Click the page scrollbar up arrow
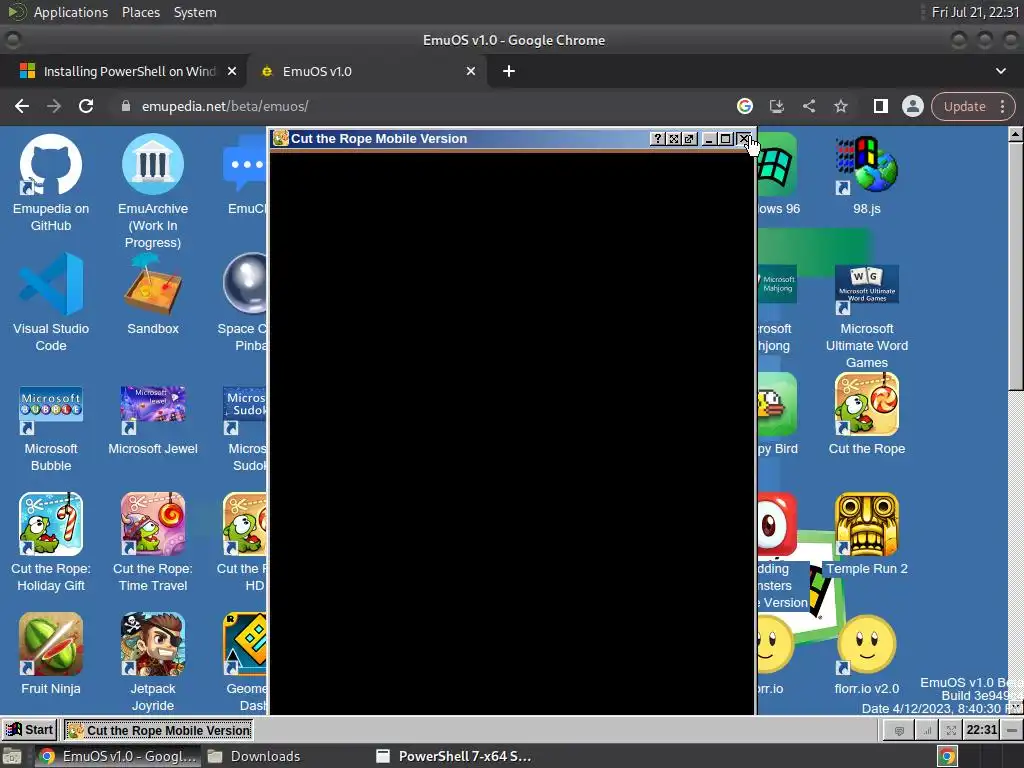 [1016, 135]
